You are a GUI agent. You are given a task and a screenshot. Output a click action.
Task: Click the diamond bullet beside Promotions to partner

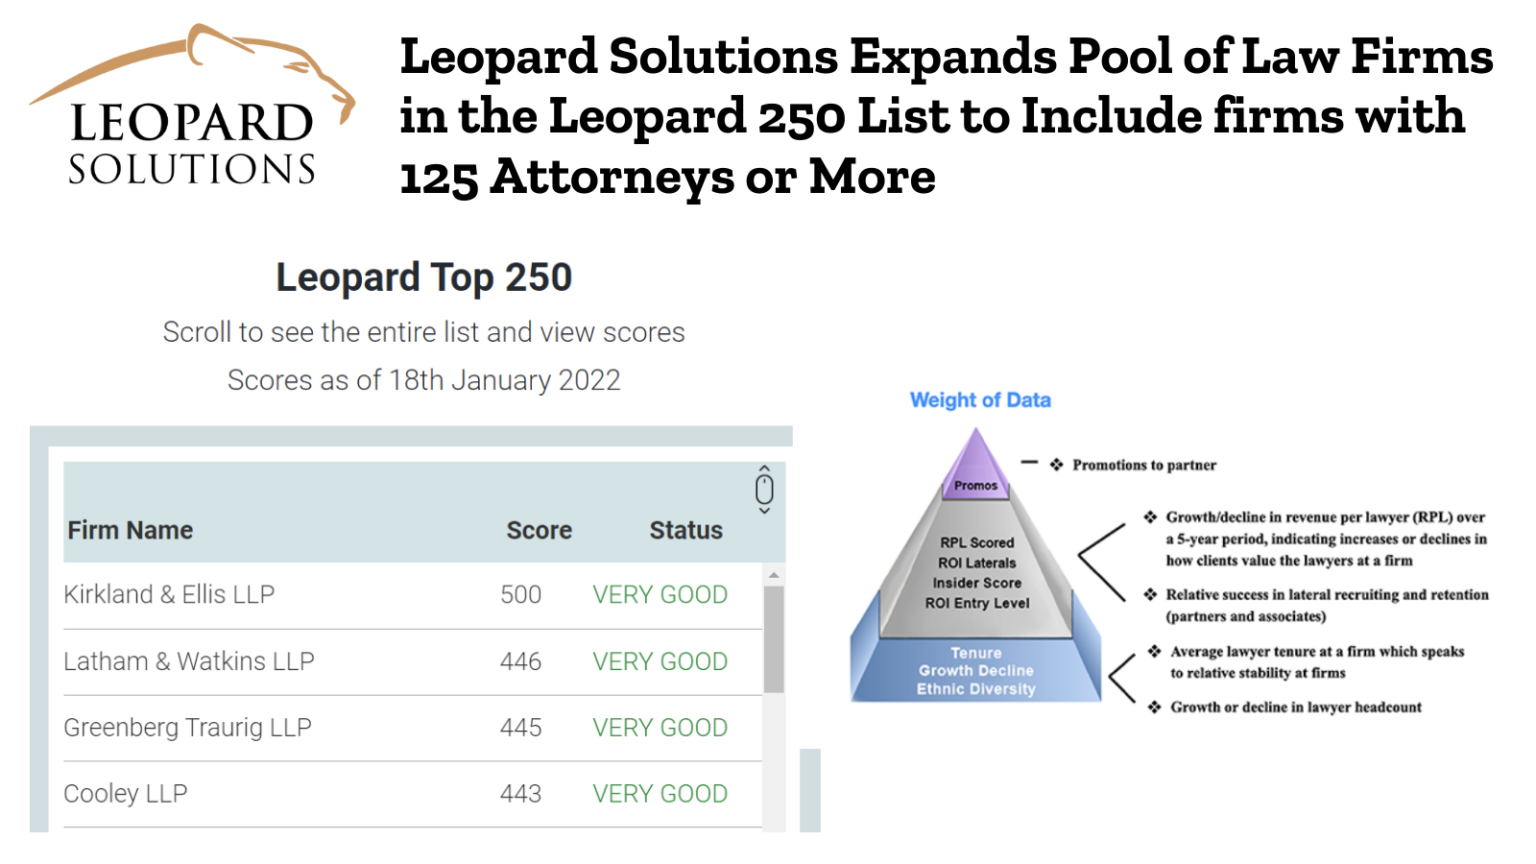(x=1054, y=465)
